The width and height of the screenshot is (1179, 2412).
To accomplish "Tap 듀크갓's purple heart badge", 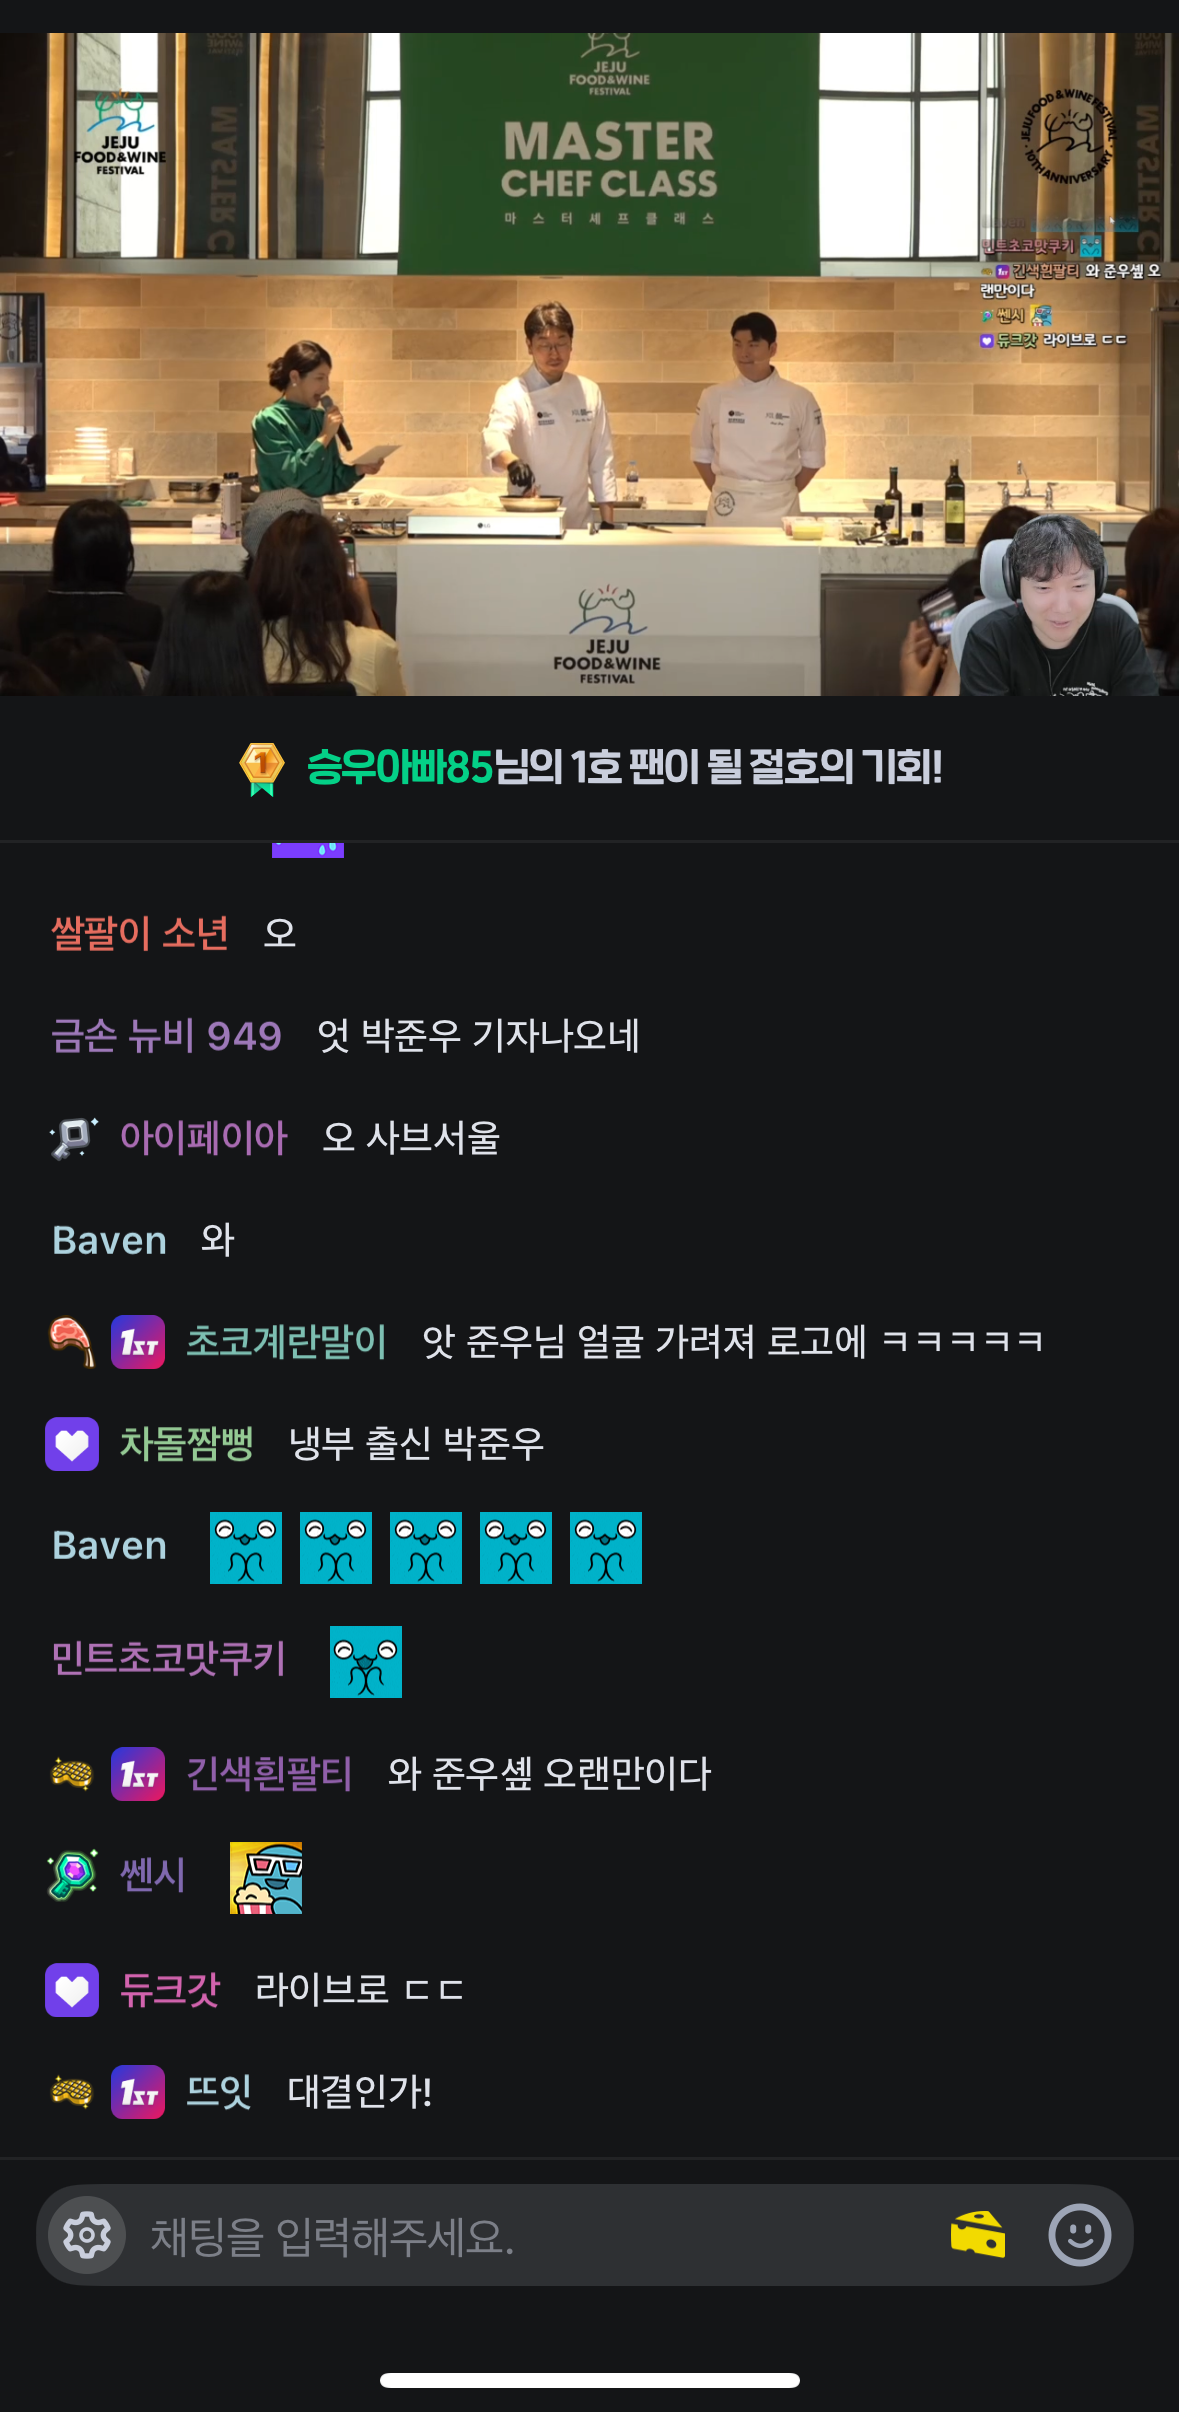I will coord(72,1990).
